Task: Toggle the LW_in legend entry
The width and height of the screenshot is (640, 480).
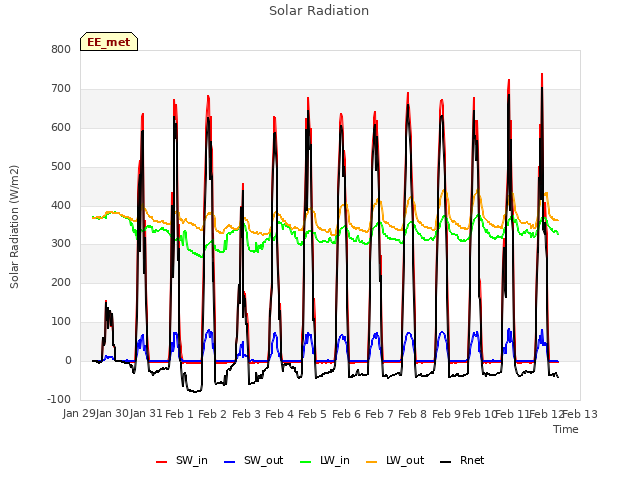Action: click(x=325, y=461)
